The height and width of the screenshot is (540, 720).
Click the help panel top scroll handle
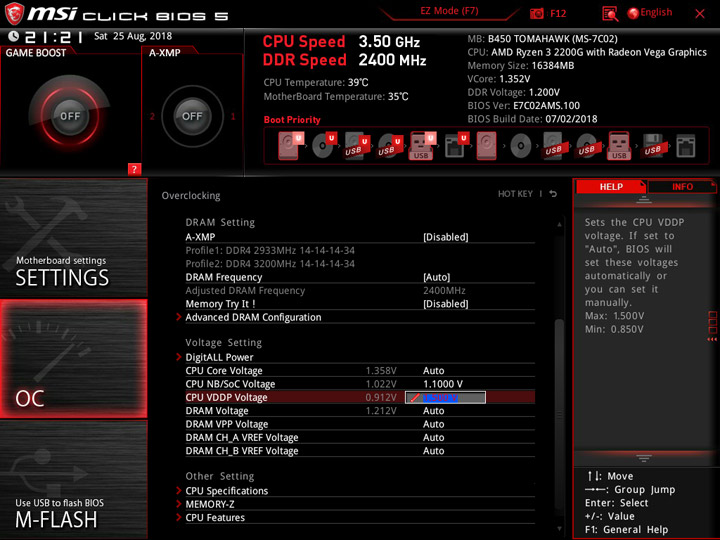click(643, 199)
